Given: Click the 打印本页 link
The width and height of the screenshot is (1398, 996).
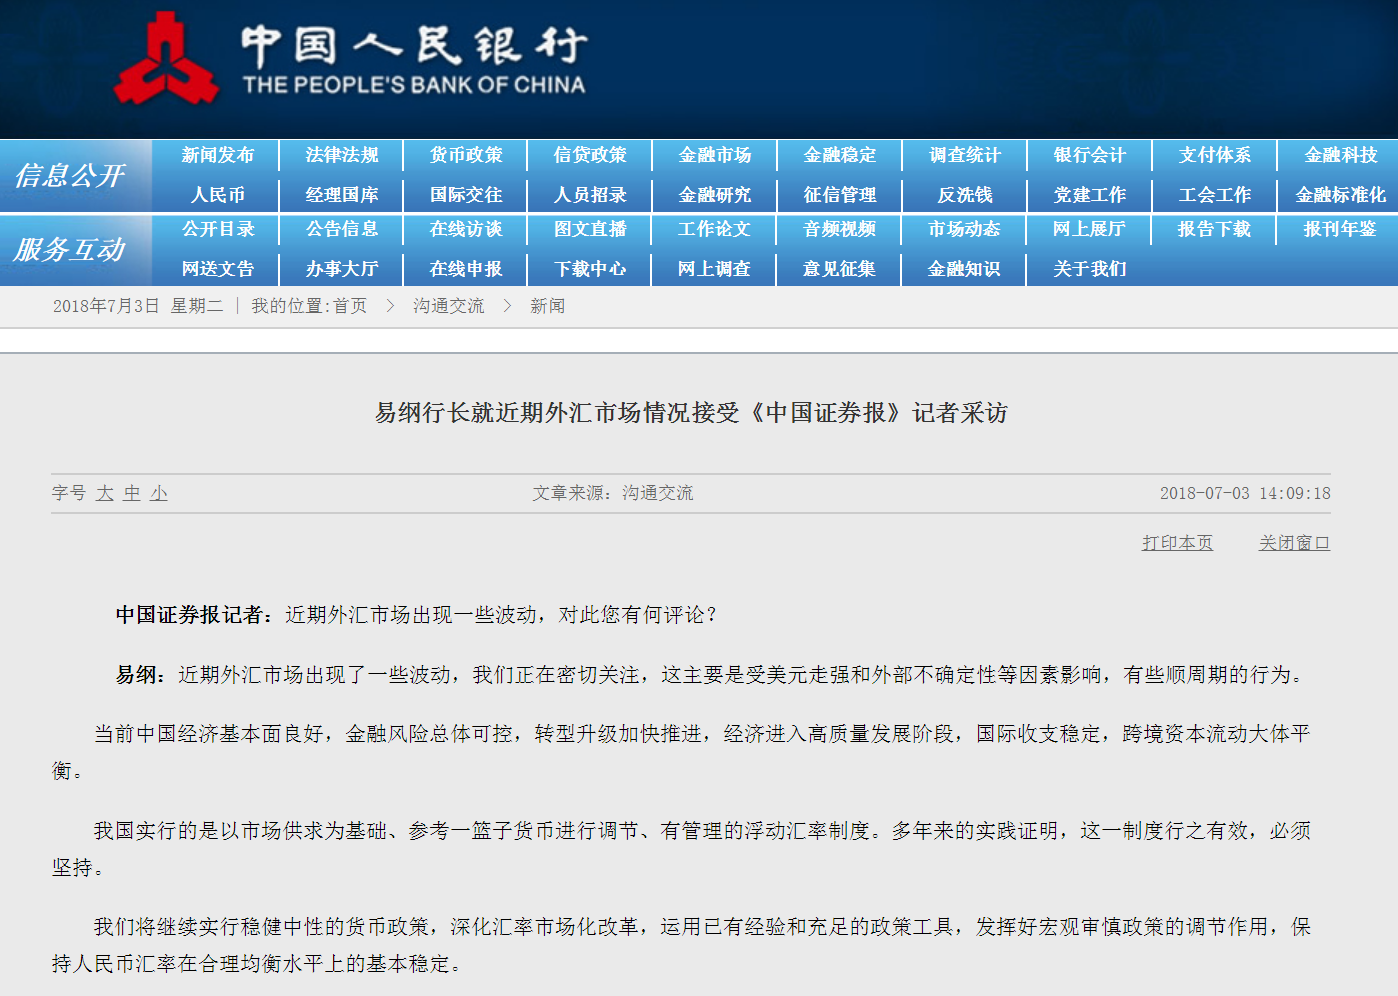Looking at the screenshot, I should pyautogui.click(x=1177, y=543).
